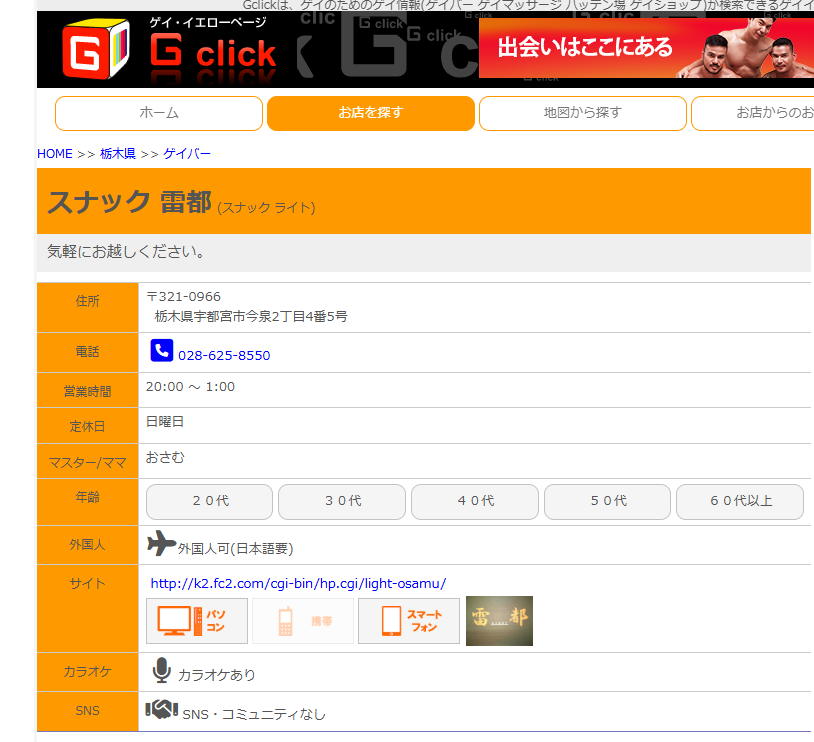Click the G click cube logo
This screenshot has width=814, height=742.
[96, 49]
